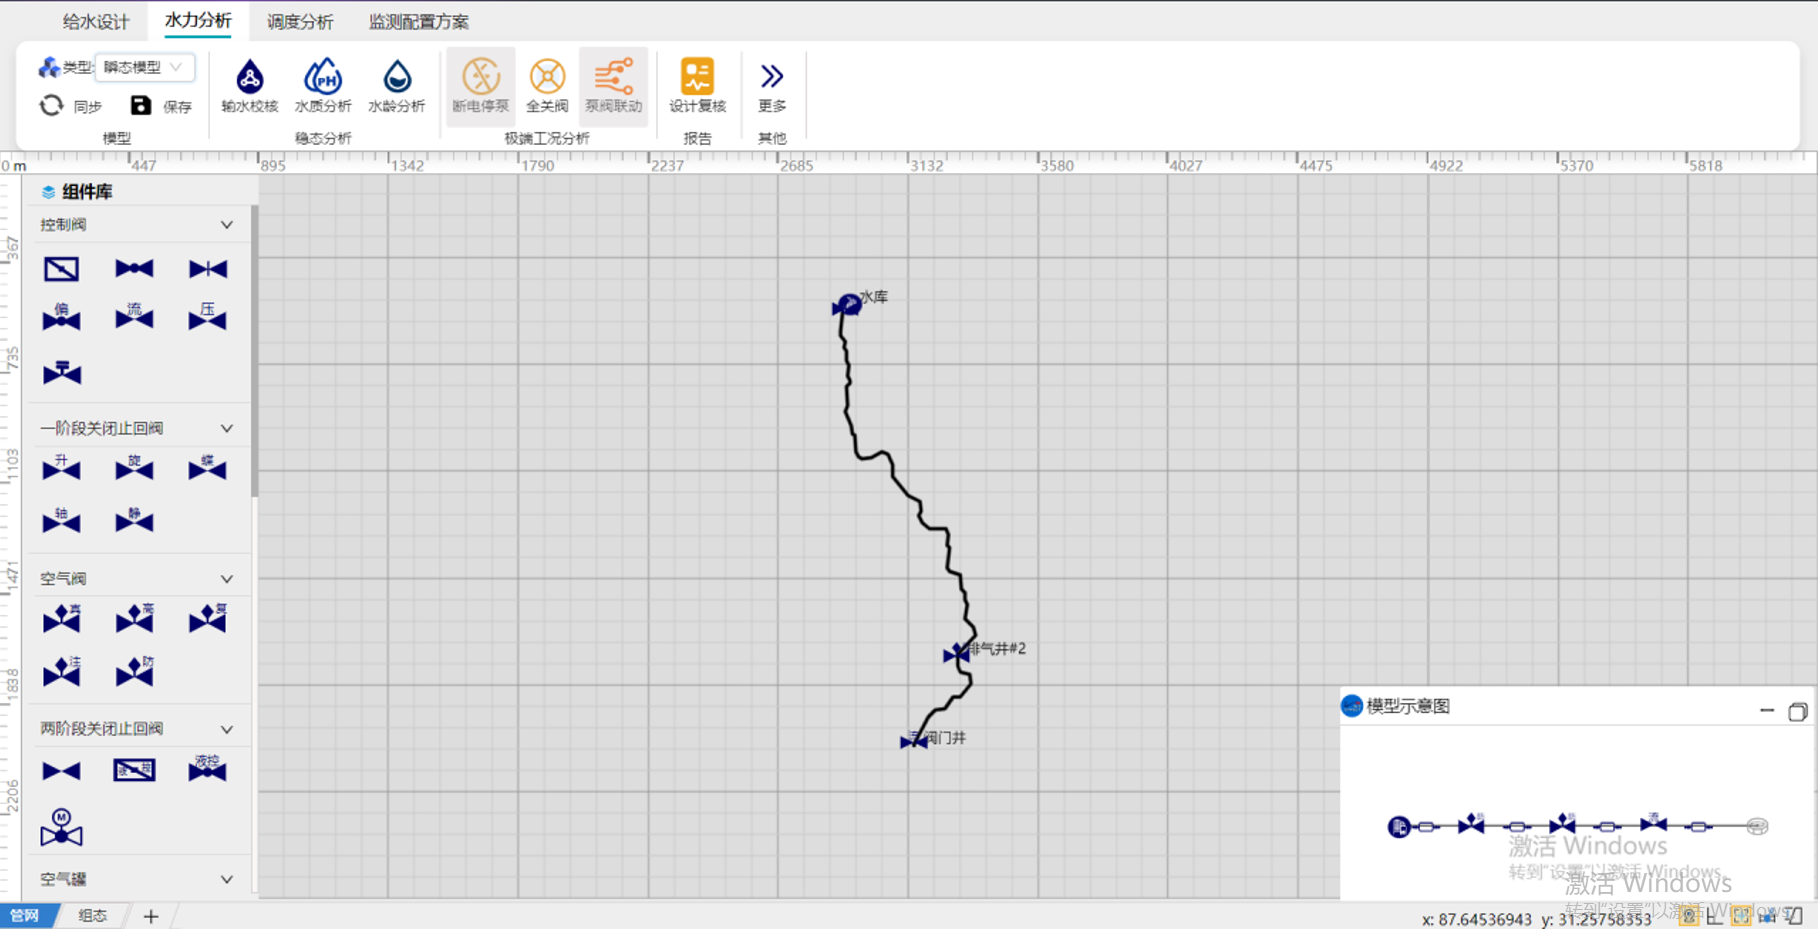Launch the 水龄分析 water age tool
The height and width of the screenshot is (931, 1819).
396,85
